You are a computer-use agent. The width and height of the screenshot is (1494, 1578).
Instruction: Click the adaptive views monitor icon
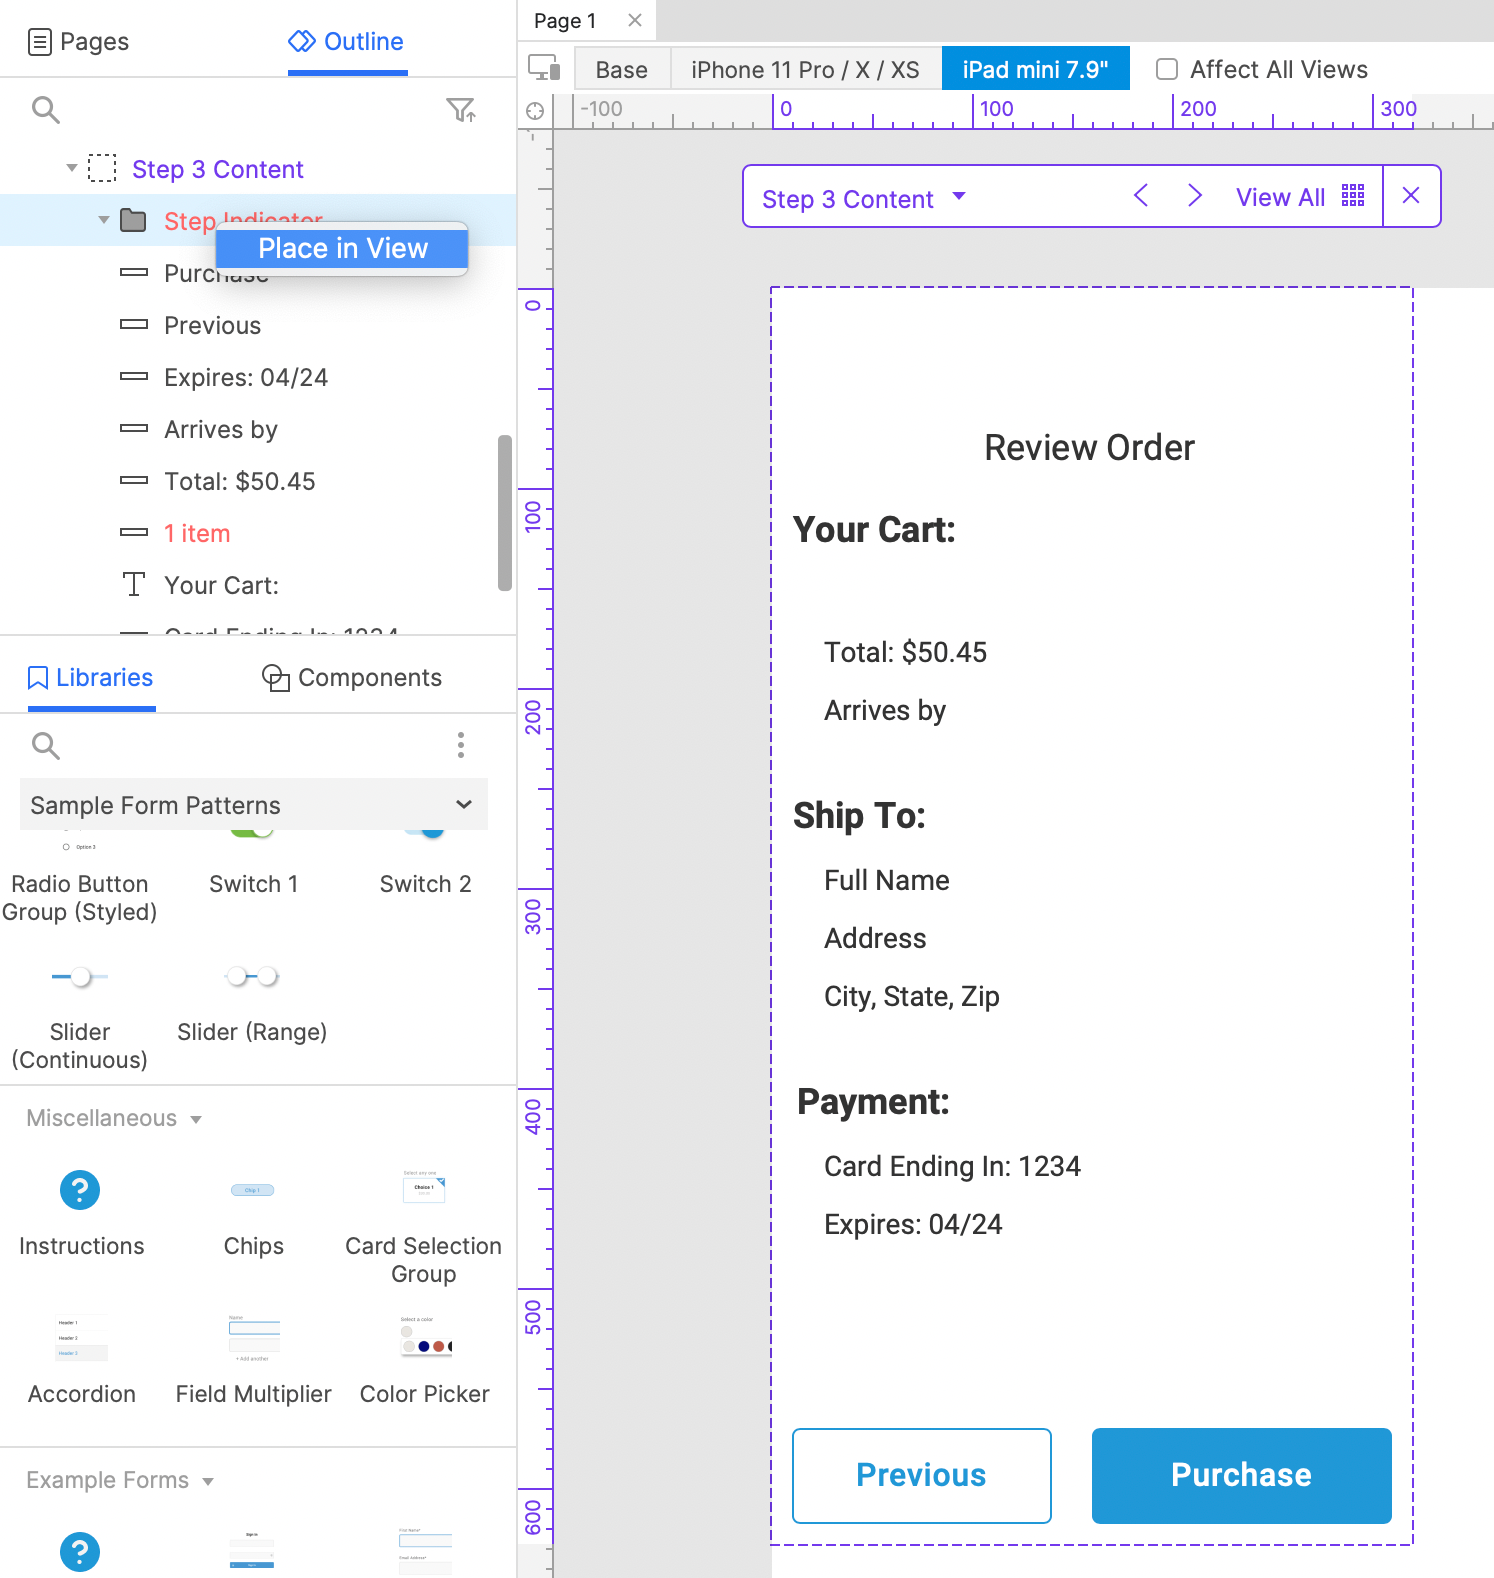coord(544,67)
